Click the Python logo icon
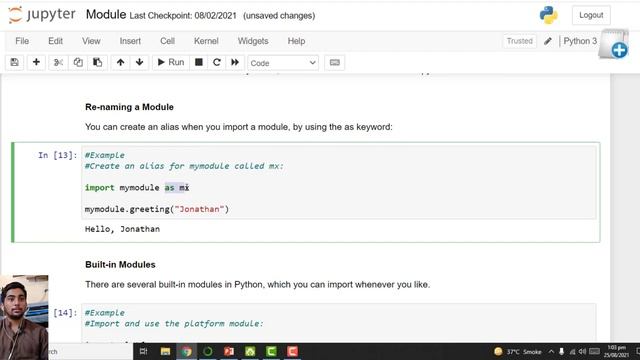 tap(549, 15)
